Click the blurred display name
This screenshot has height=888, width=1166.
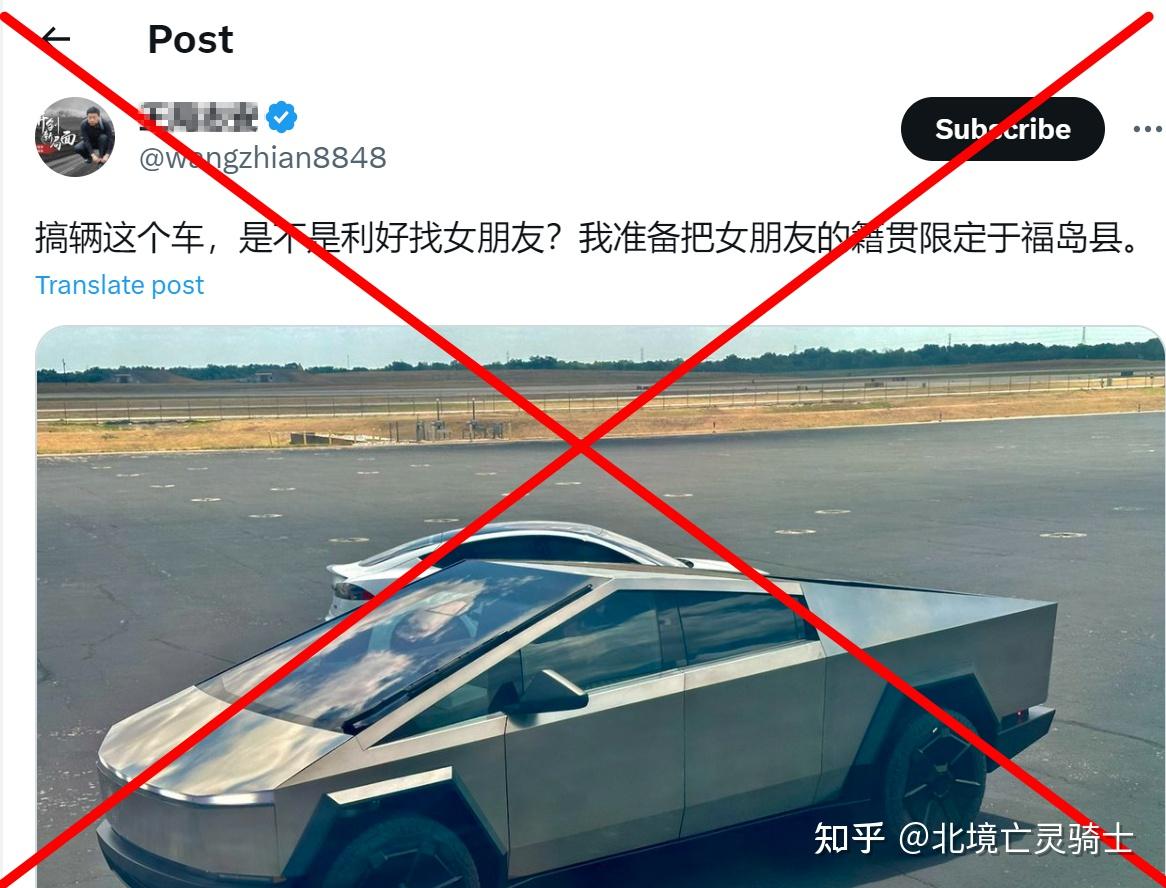coord(199,117)
